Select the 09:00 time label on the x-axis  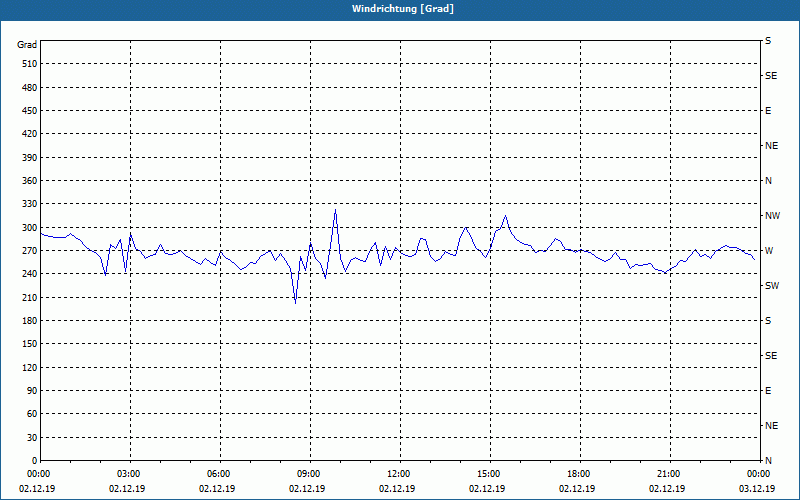(x=308, y=474)
